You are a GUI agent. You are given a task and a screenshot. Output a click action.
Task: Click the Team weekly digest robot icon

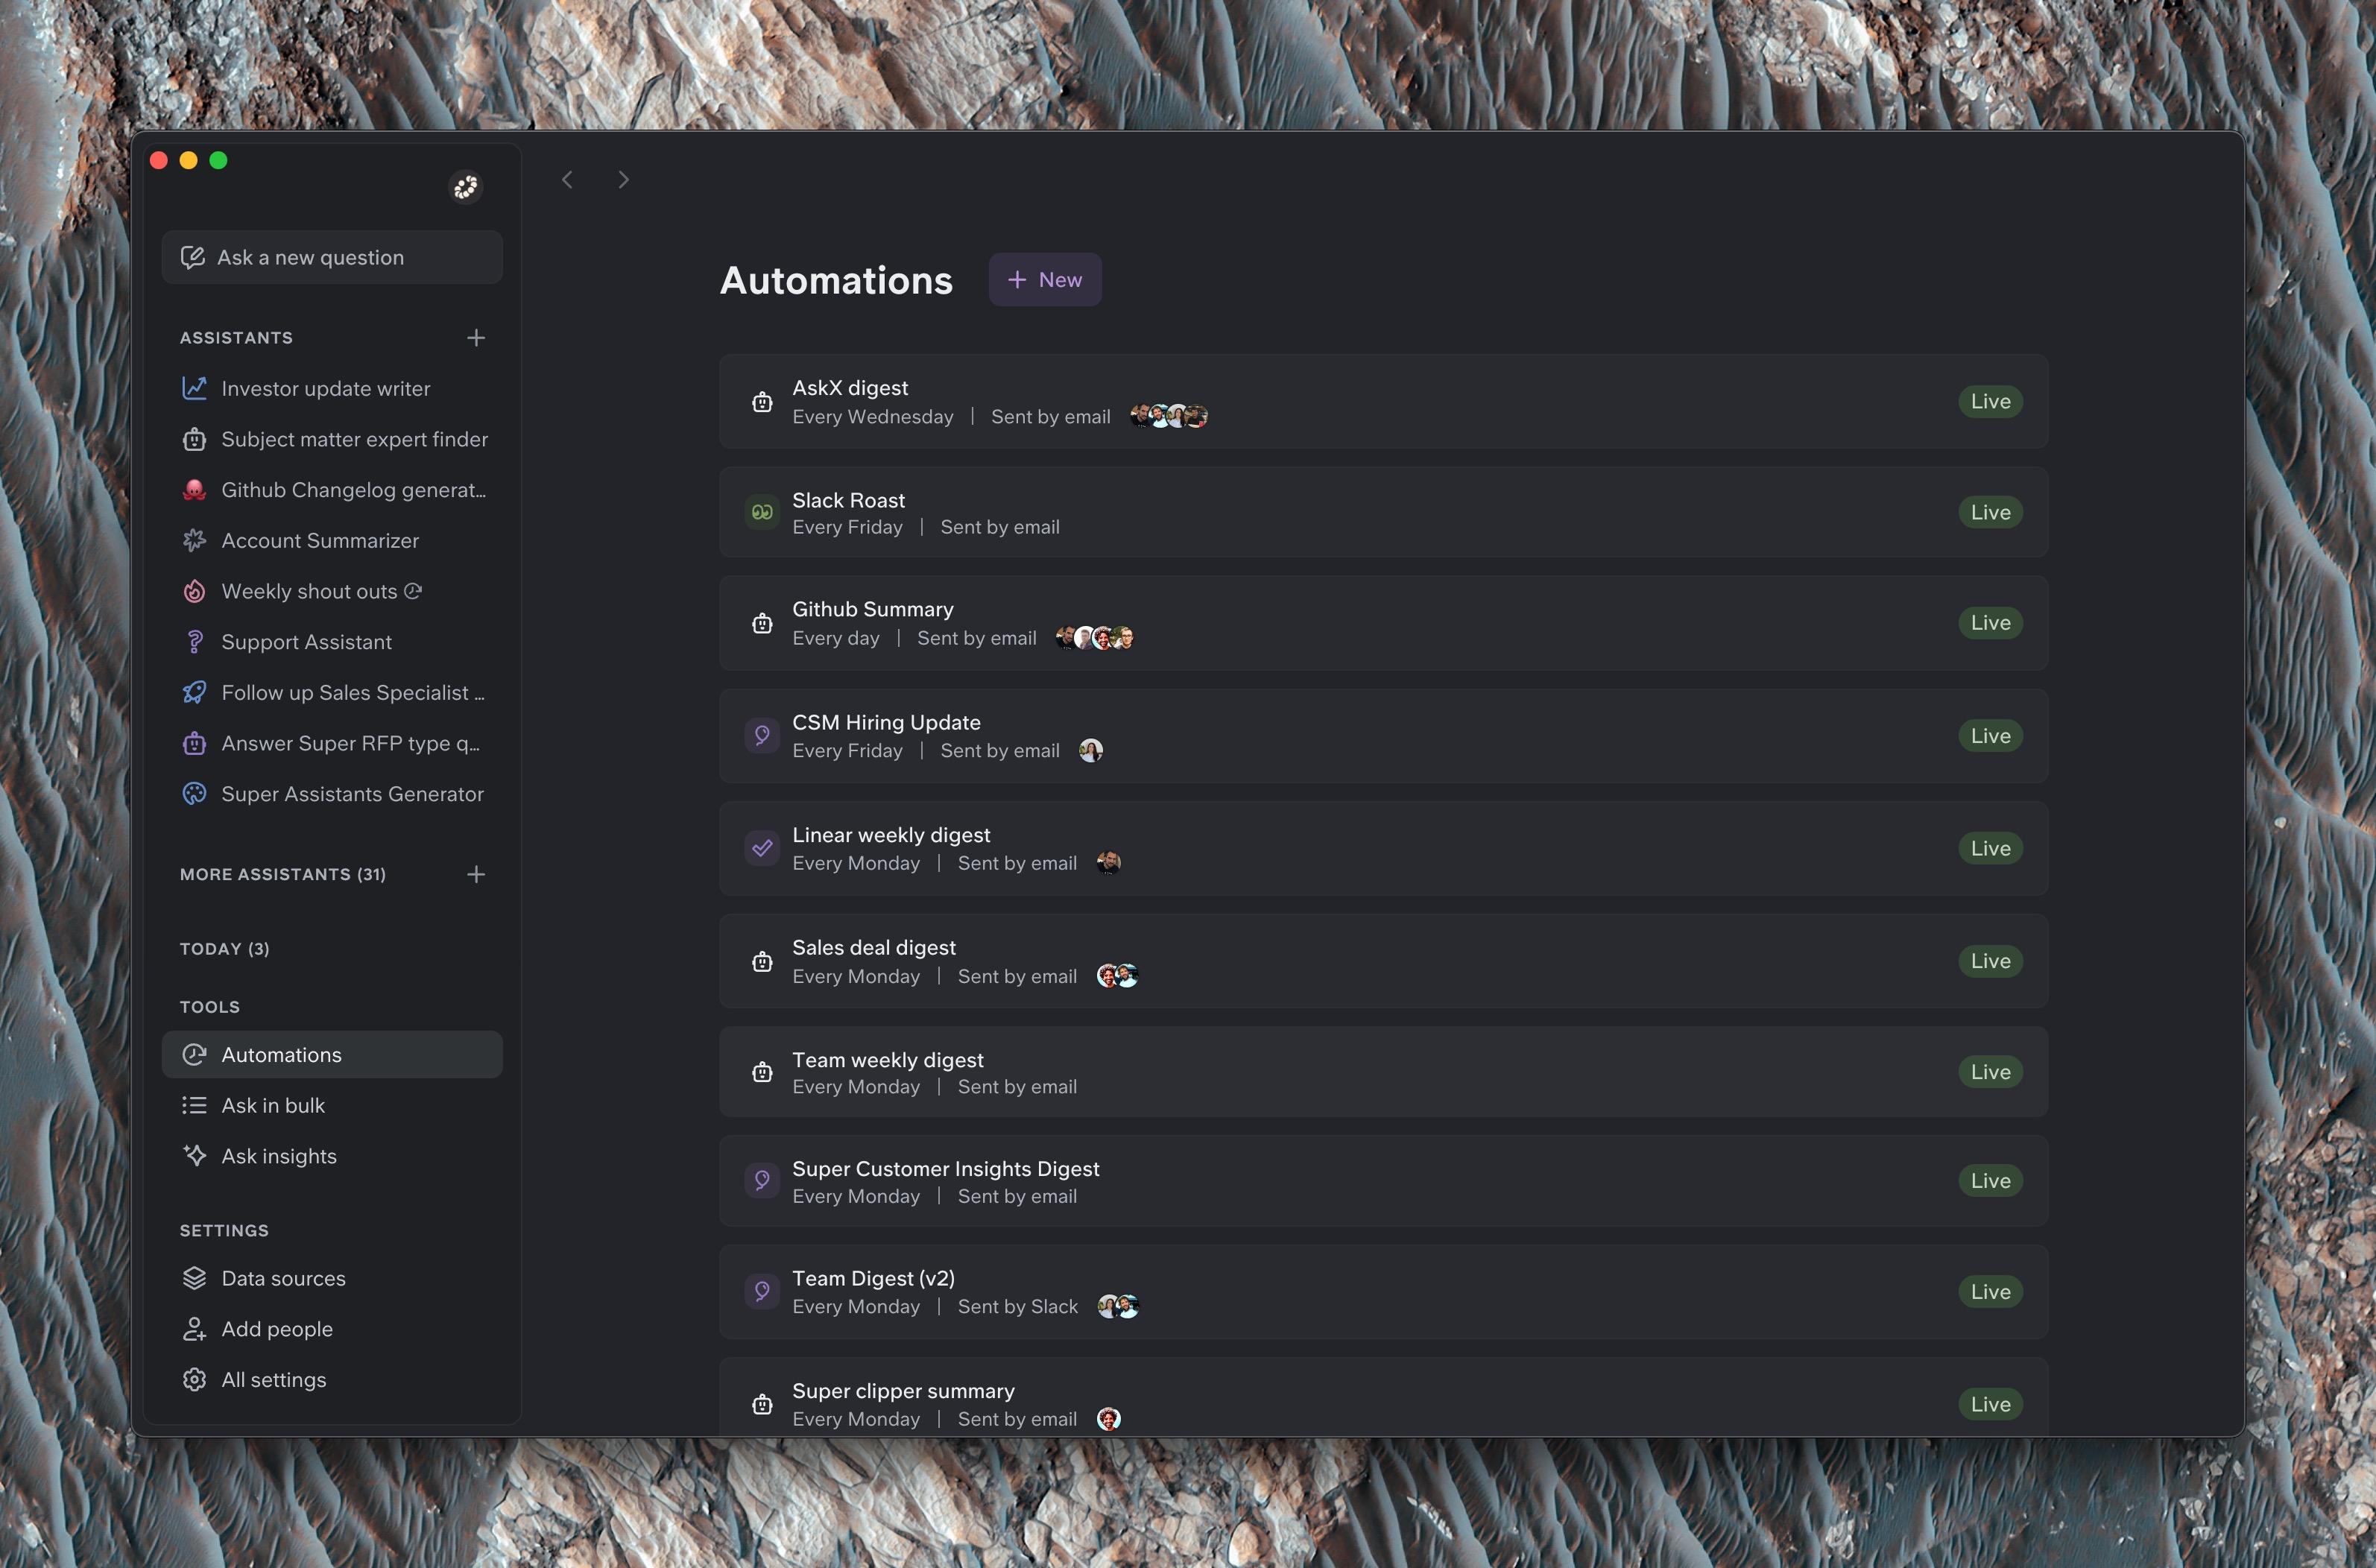coord(762,1072)
